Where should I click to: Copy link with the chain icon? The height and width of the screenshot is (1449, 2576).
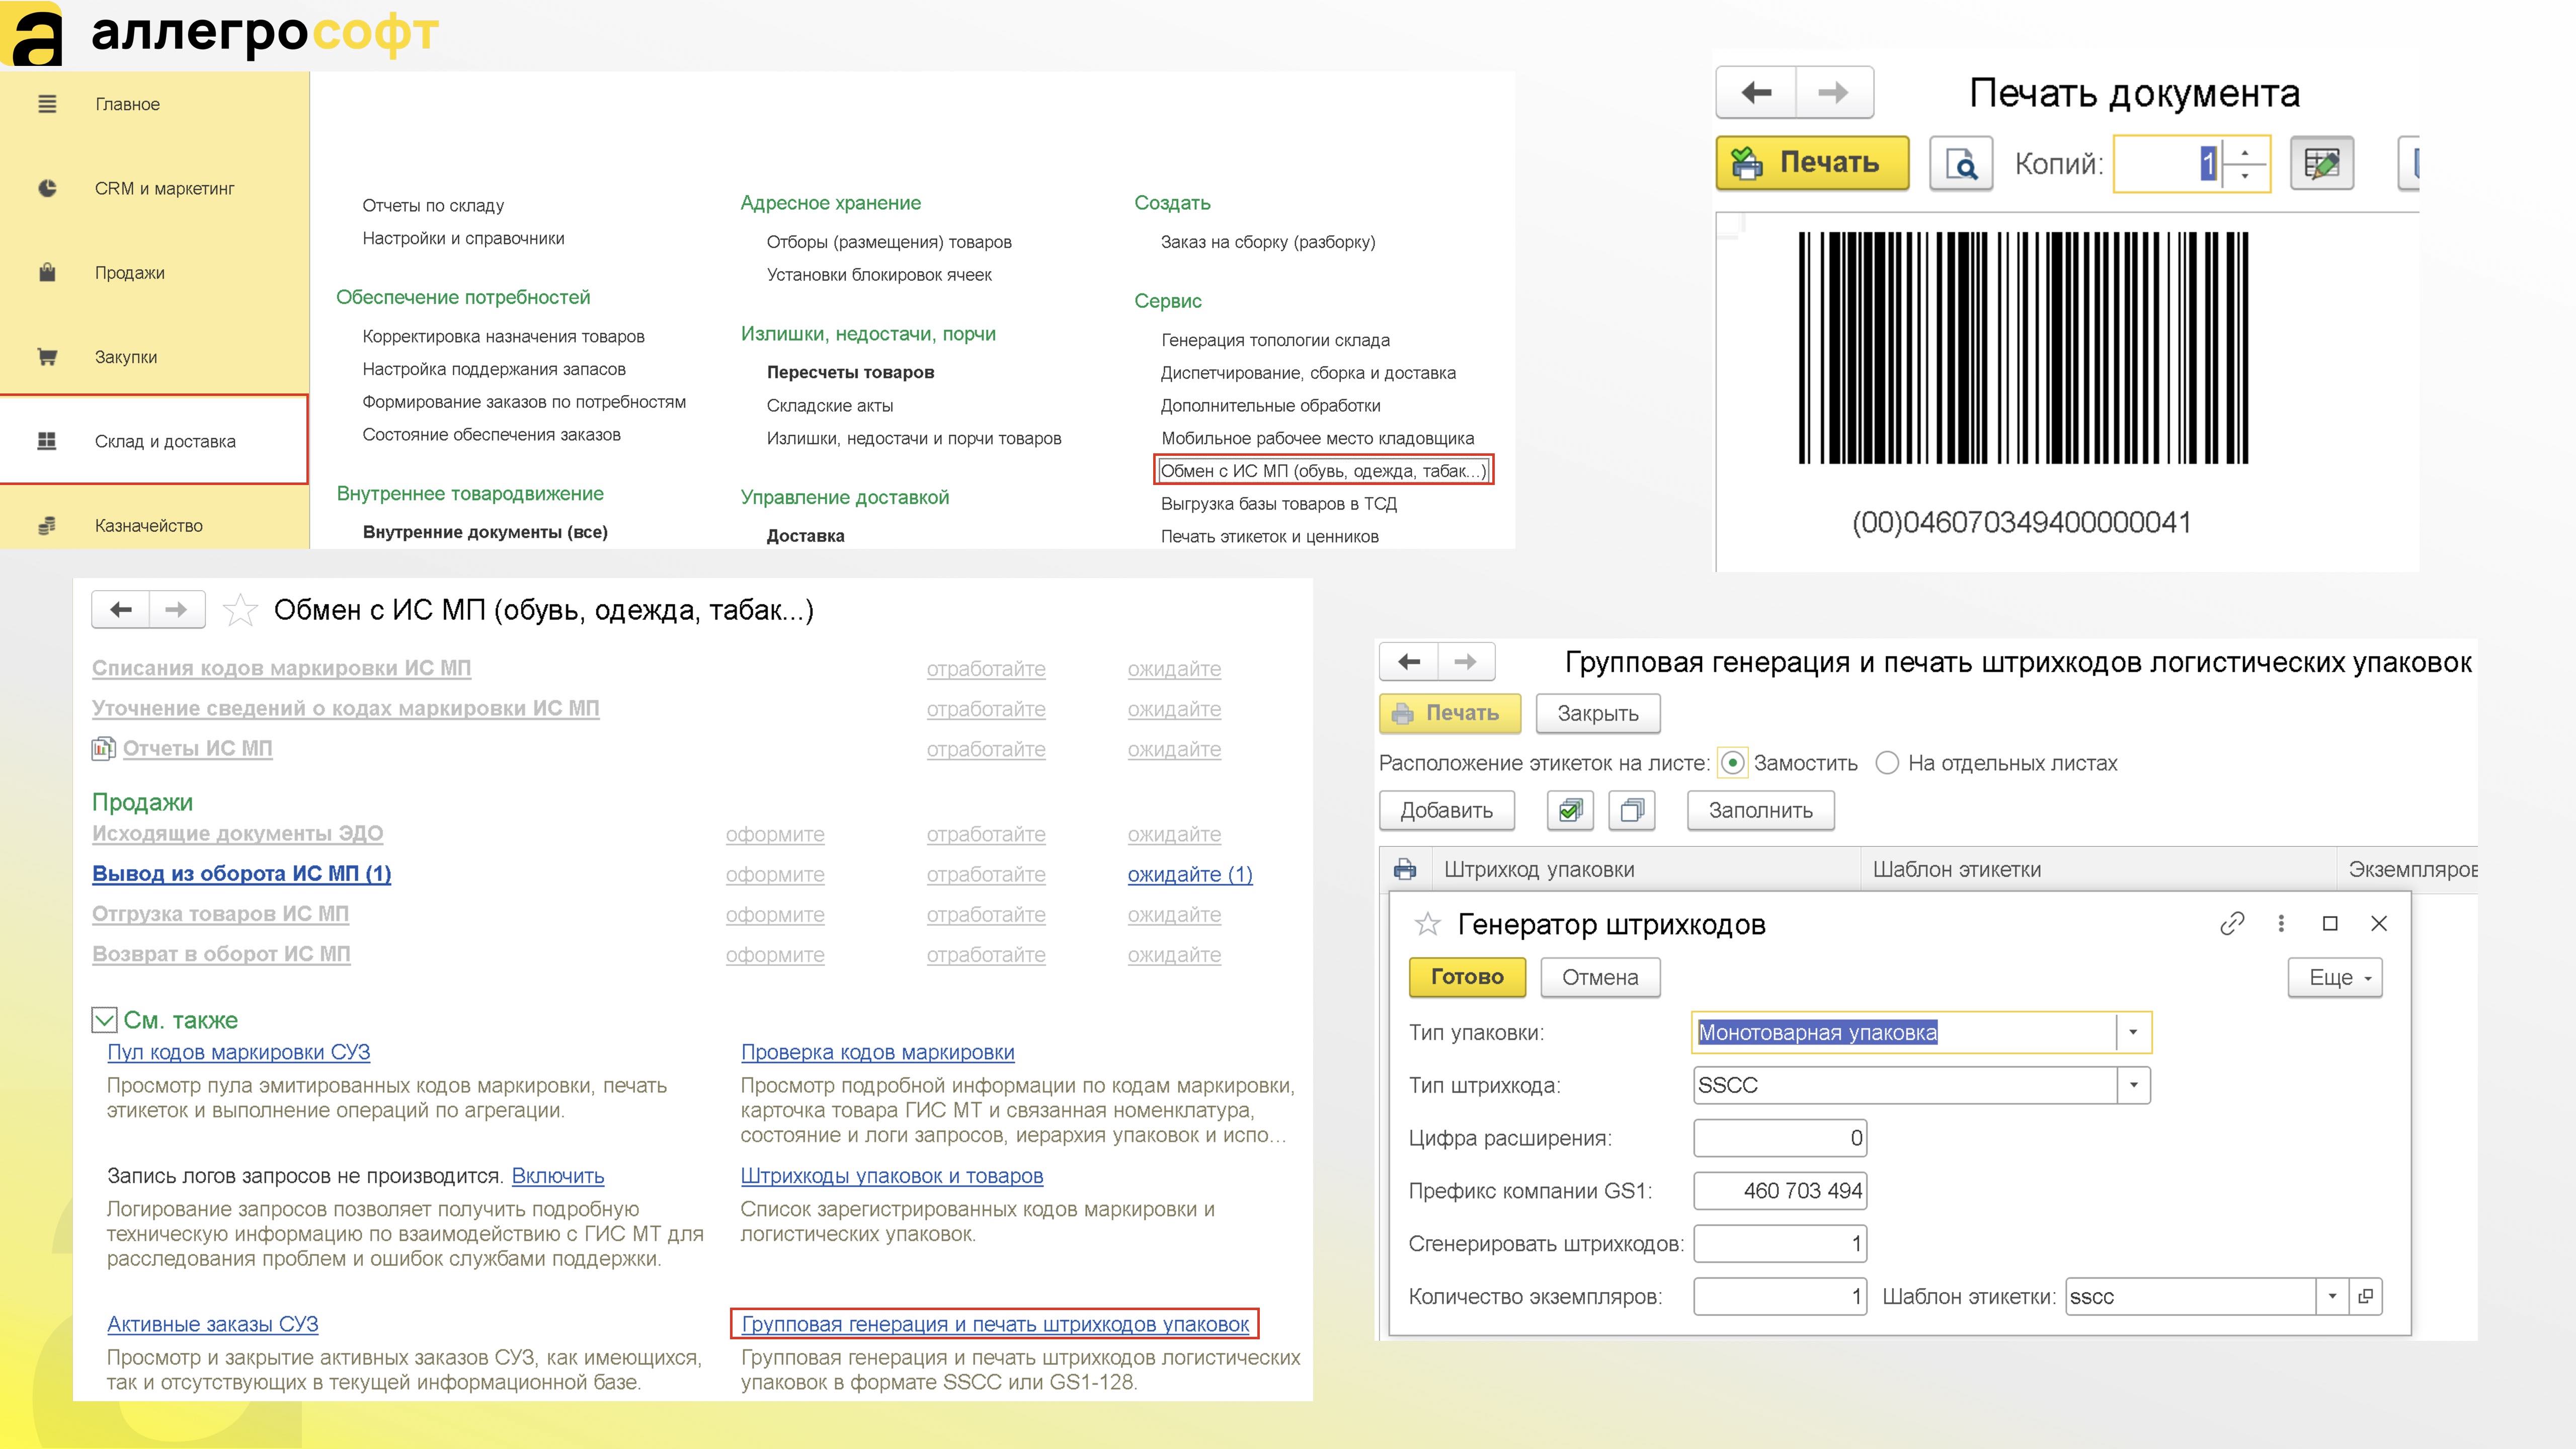[2232, 924]
